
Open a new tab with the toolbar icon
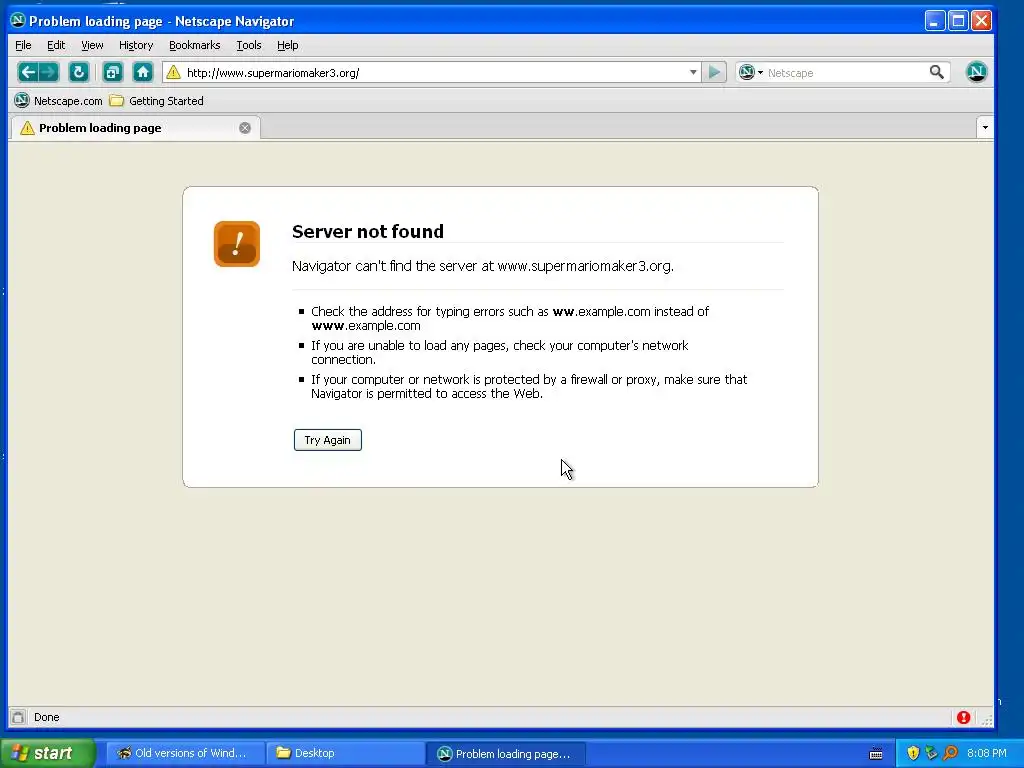point(113,72)
